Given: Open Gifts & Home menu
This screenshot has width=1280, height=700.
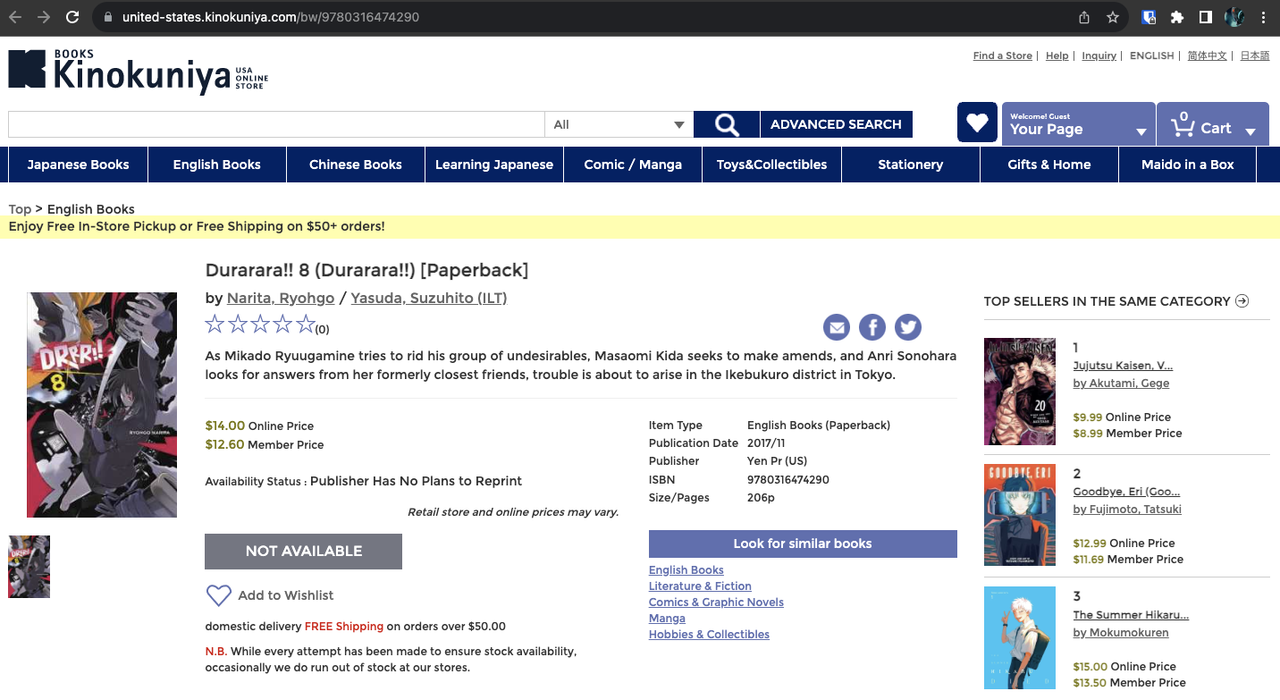Looking at the screenshot, I should 1049,165.
